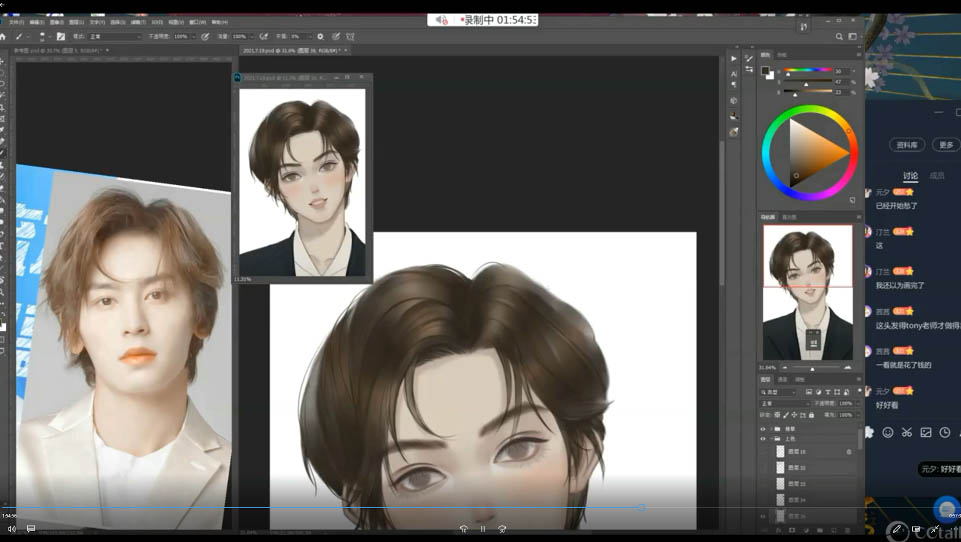
Task: Open smoothing options gear icon
Action: pyautogui.click(x=320, y=36)
